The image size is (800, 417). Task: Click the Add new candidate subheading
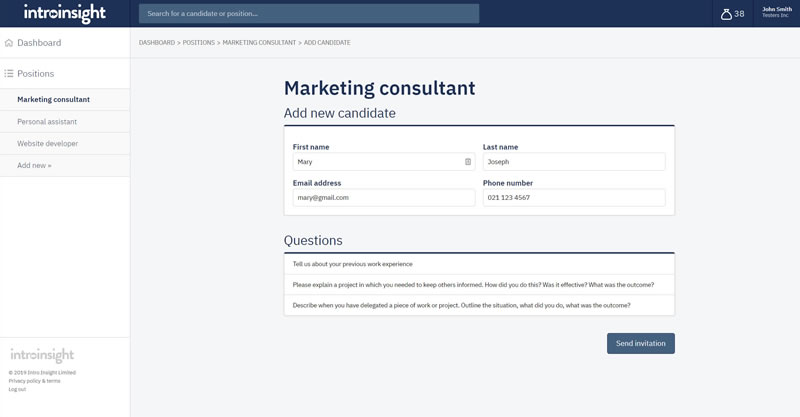tap(340, 113)
